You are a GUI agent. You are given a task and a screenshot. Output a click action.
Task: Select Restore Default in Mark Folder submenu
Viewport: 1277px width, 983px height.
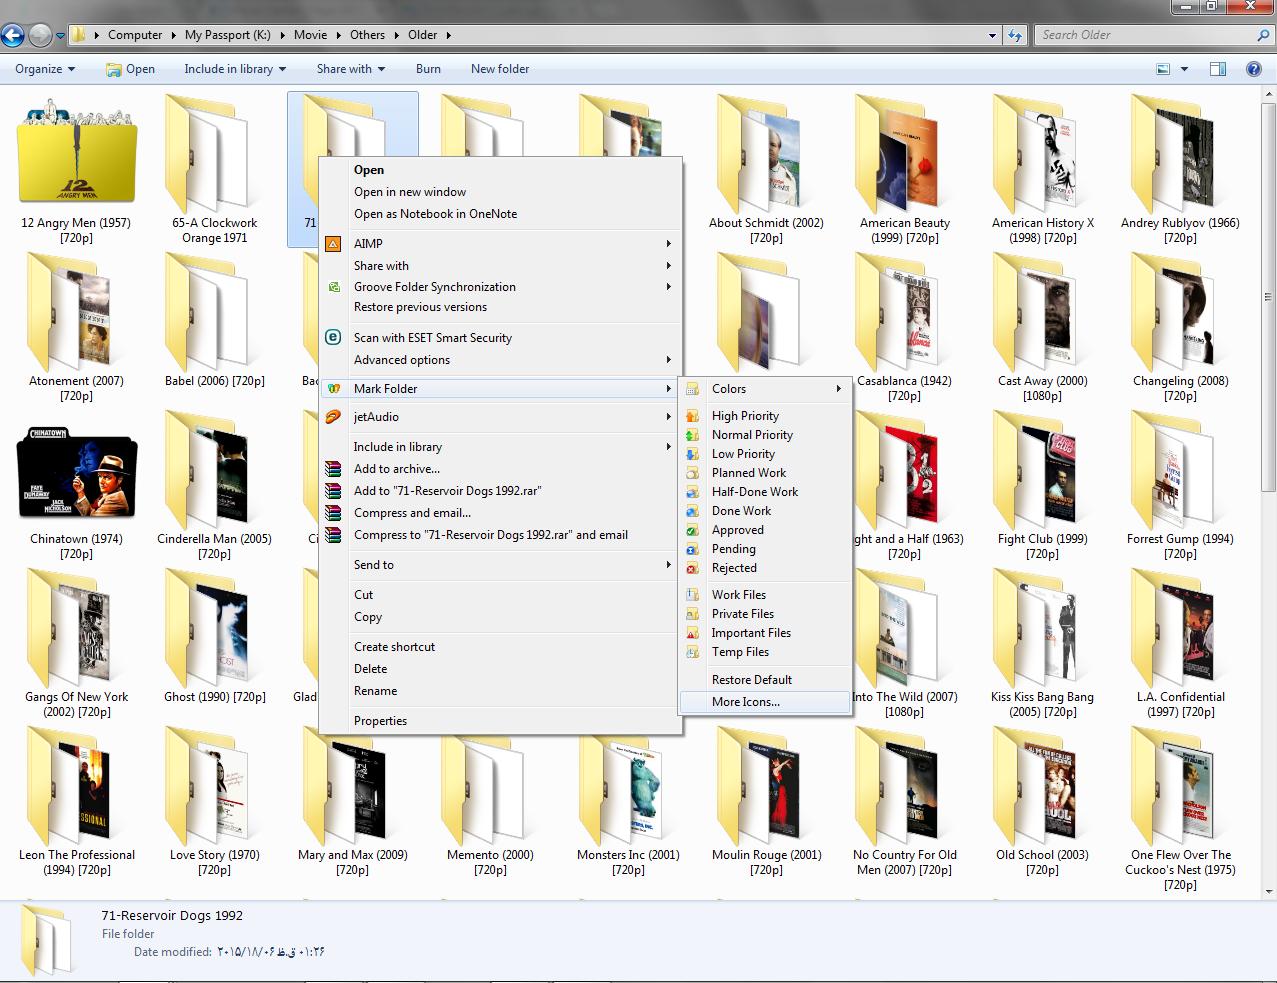tap(751, 680)
